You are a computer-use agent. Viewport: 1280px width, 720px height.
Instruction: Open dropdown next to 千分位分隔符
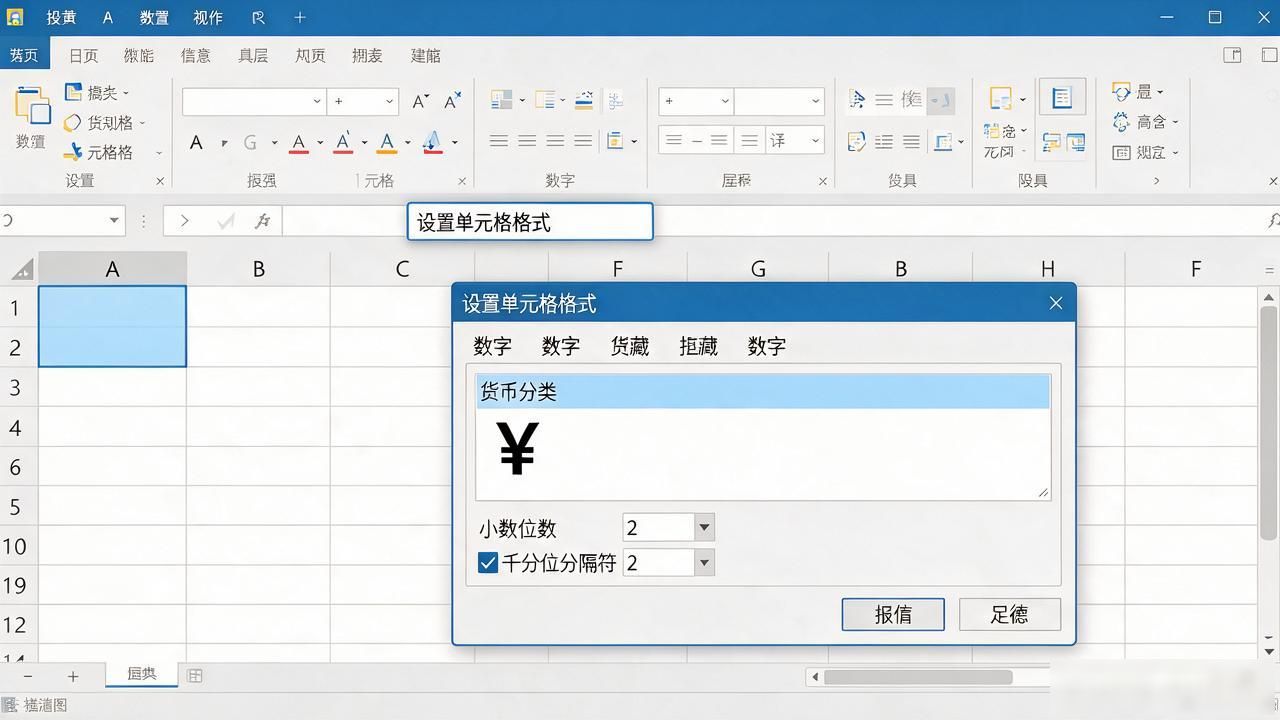pos(704,562)
